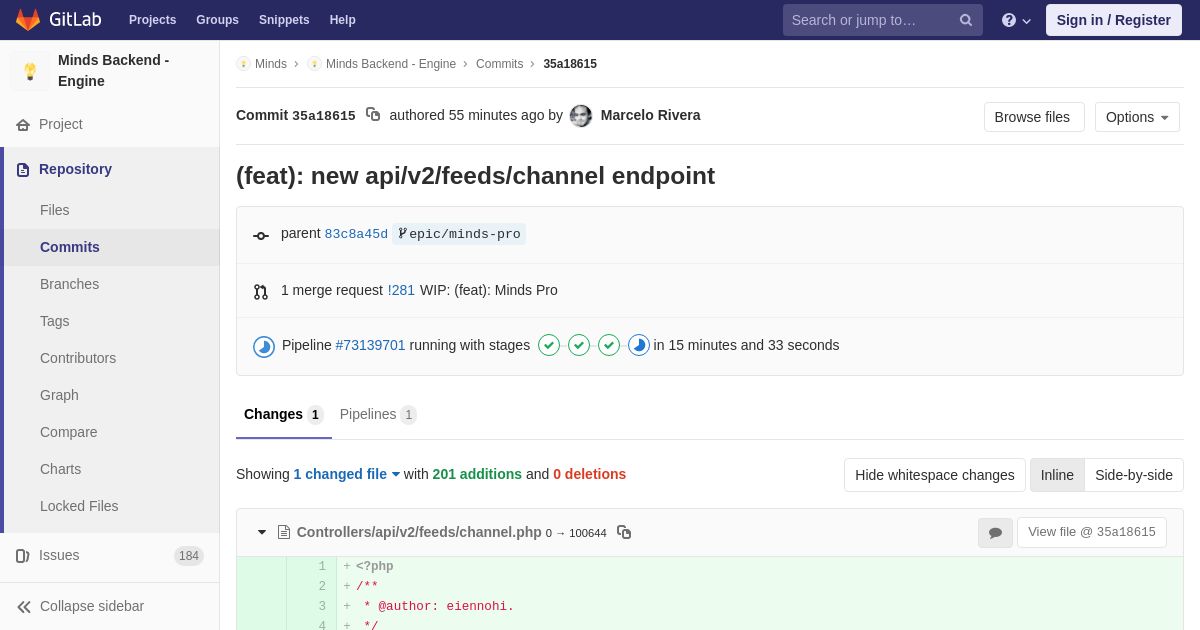Open the Groups menu
Viewport: 1200px width, 630px height.
click(217, 20)
